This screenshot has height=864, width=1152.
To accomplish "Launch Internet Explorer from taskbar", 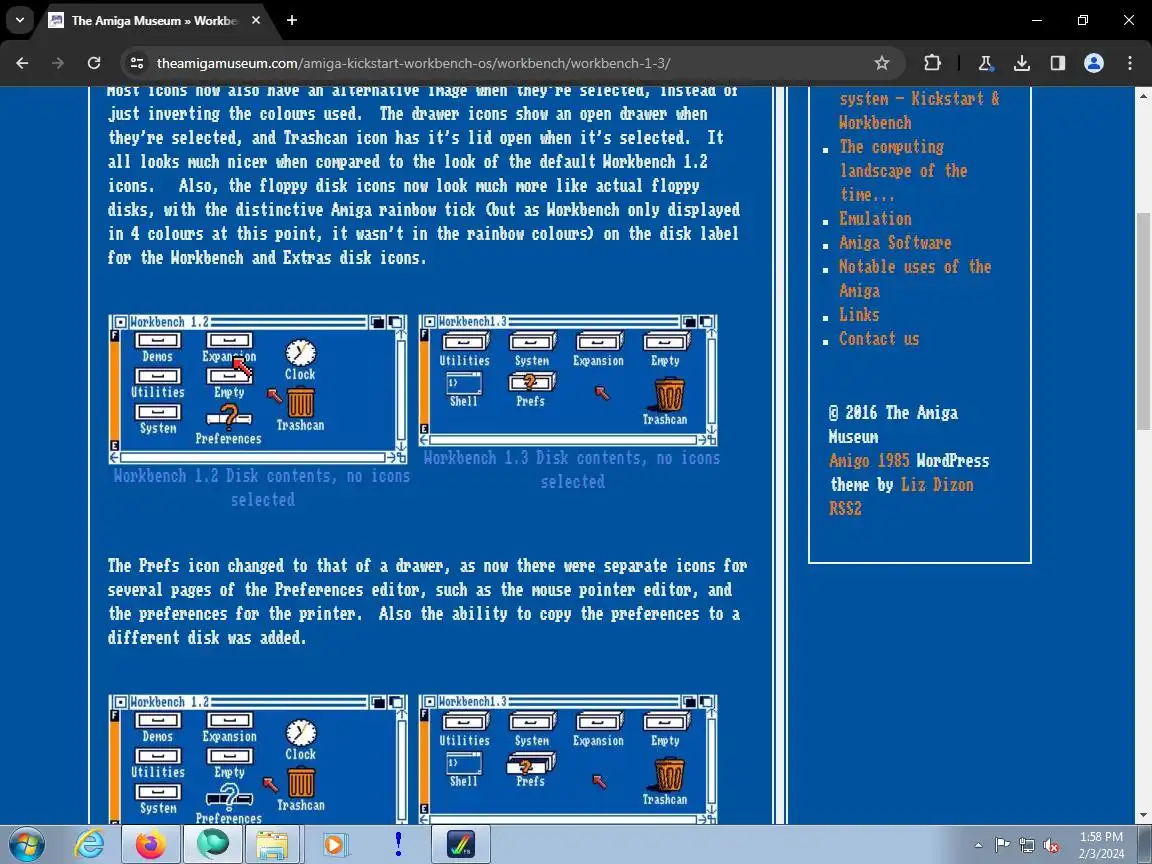I will click(x=89, y=844).
